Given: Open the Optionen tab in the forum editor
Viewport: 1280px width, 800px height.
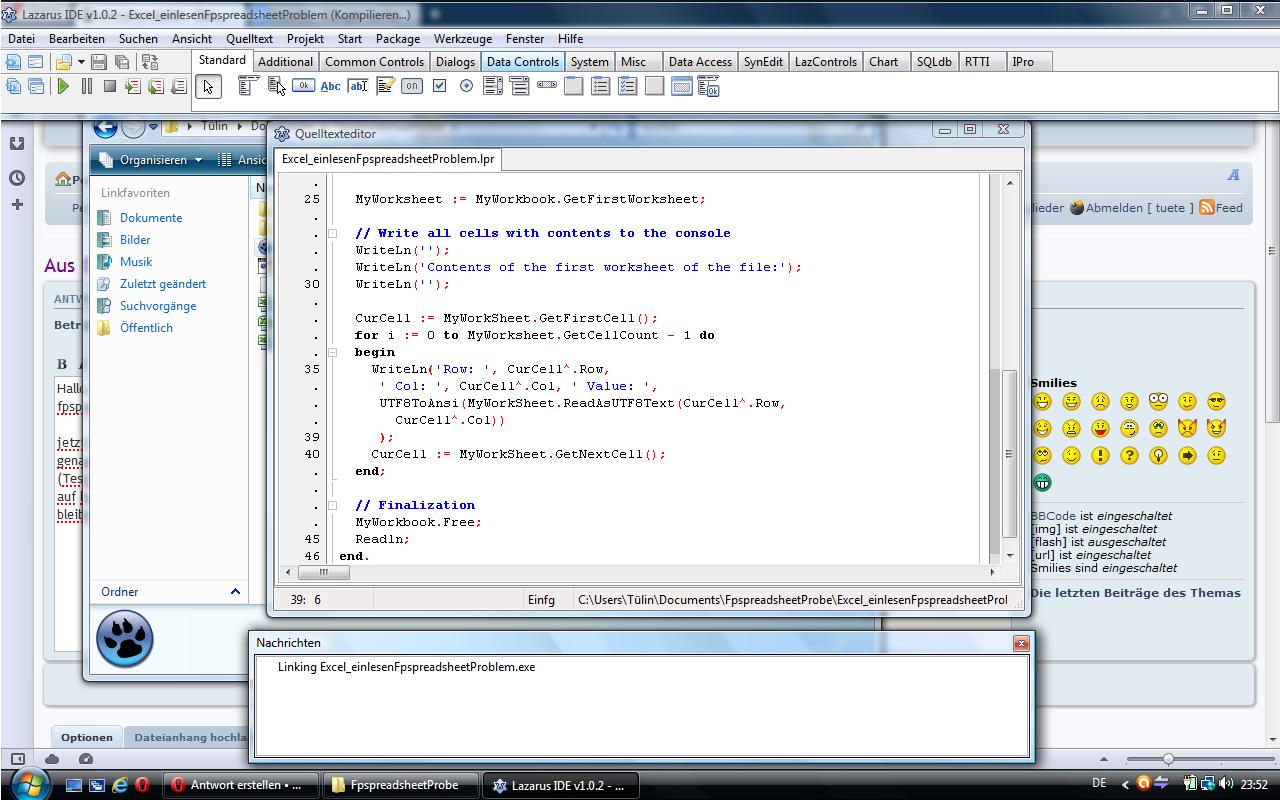Looking at the screenshot, I should click(86, 737).
